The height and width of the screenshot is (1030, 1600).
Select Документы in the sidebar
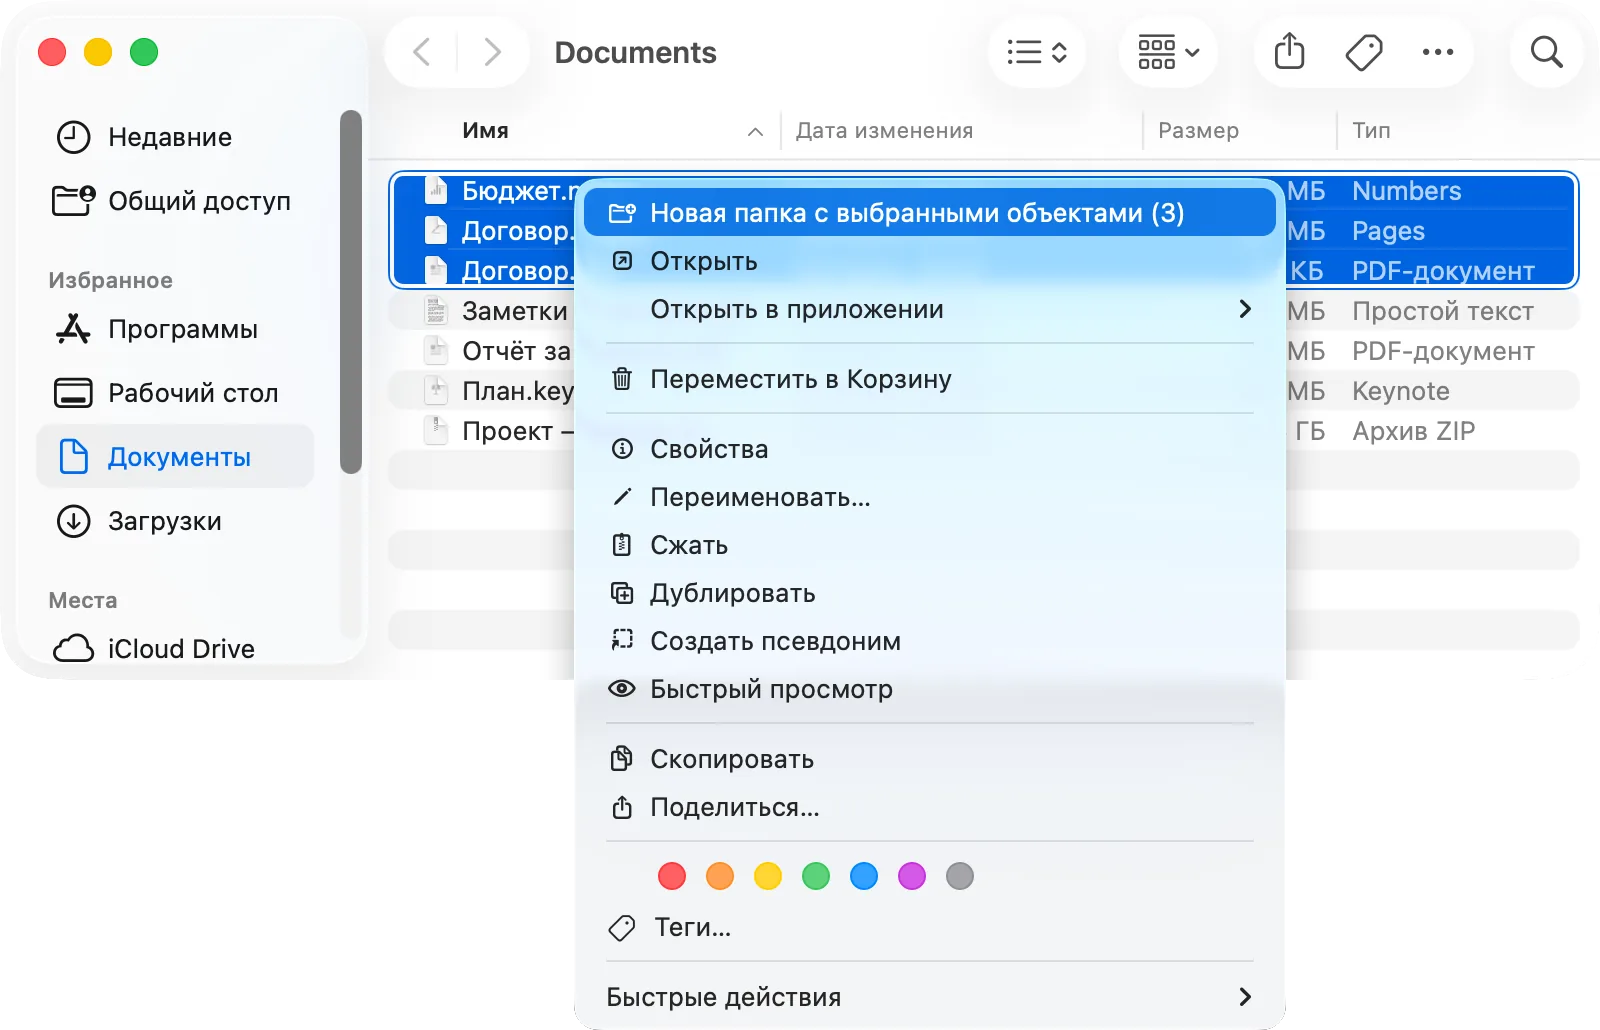pyautogui.click(x=176, y=457)
